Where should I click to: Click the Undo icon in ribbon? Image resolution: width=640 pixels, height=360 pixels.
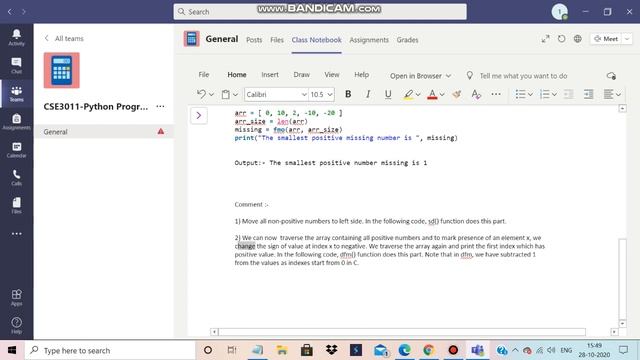coord(201,94)
